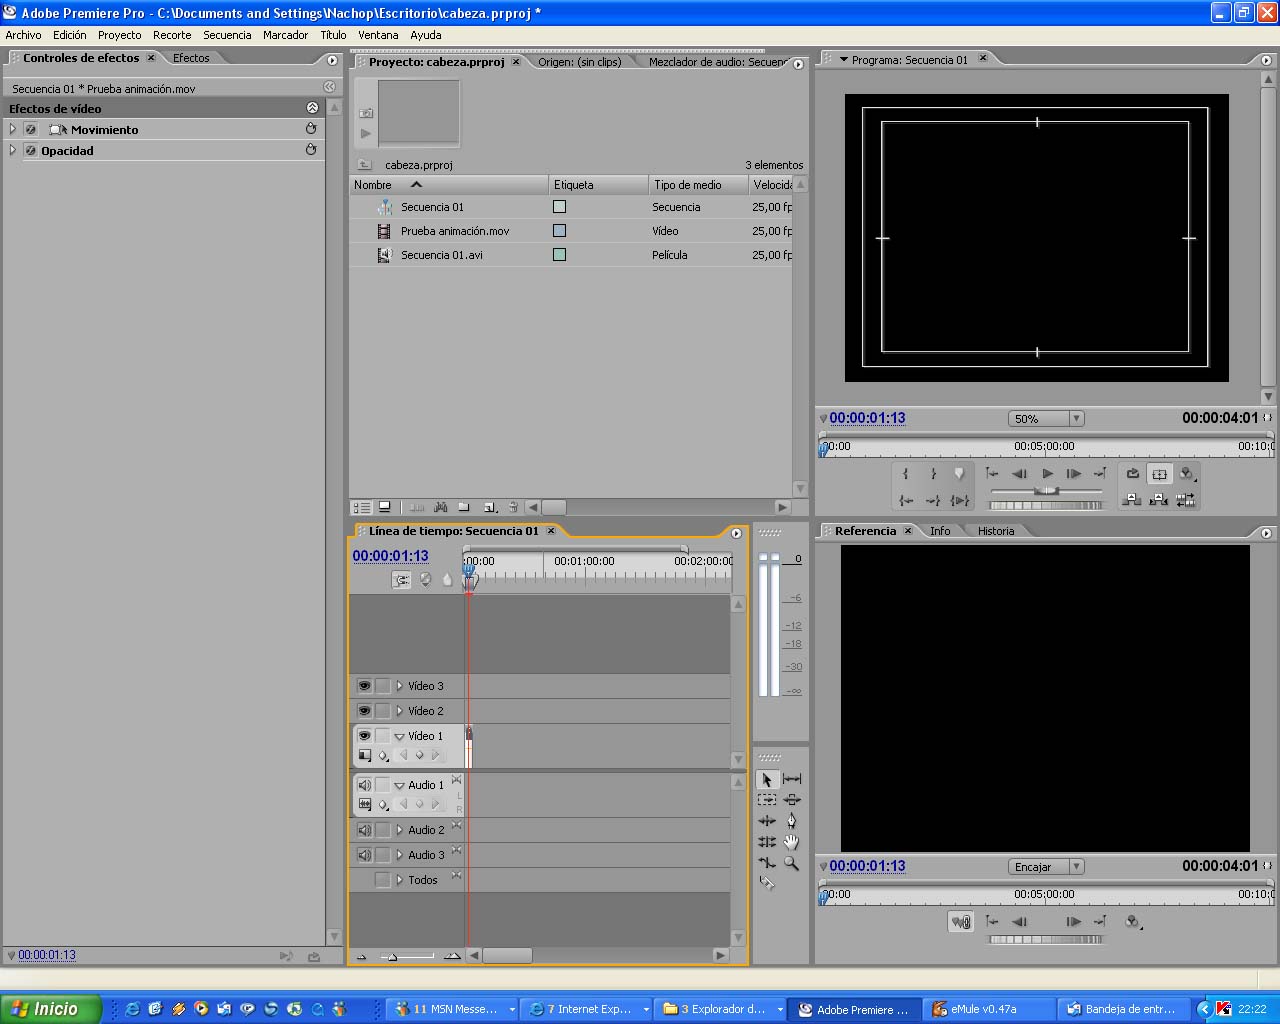Collapse the Vídeo 1 track
Screen dimensions: 1280x1024
coord(399,736)
